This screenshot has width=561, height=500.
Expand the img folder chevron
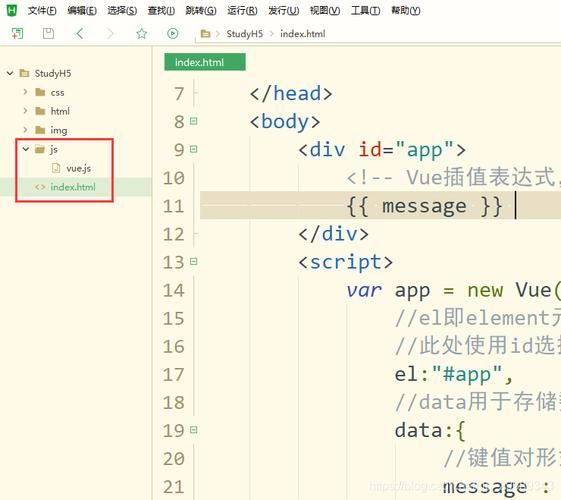click(x=25, y=129)
